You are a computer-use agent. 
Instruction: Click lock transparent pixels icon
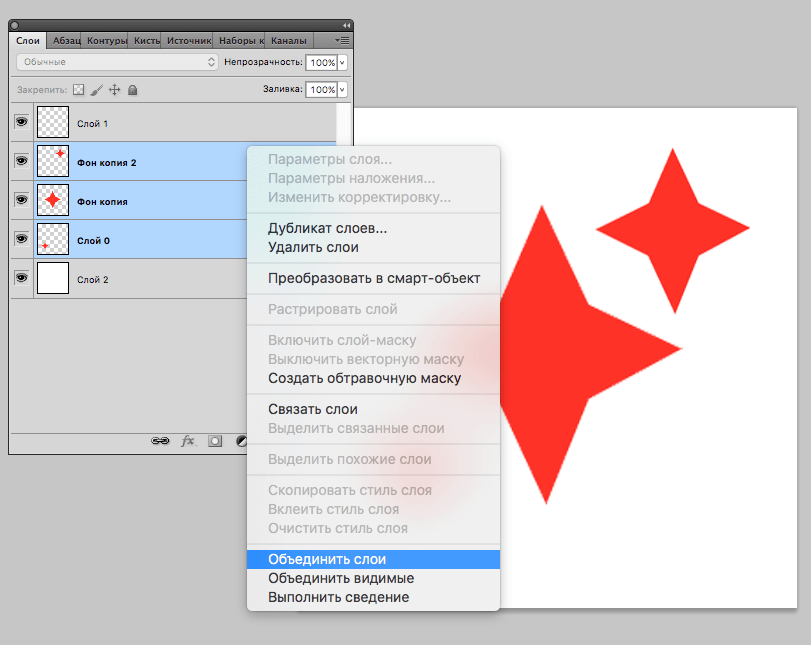click(79, 90)
